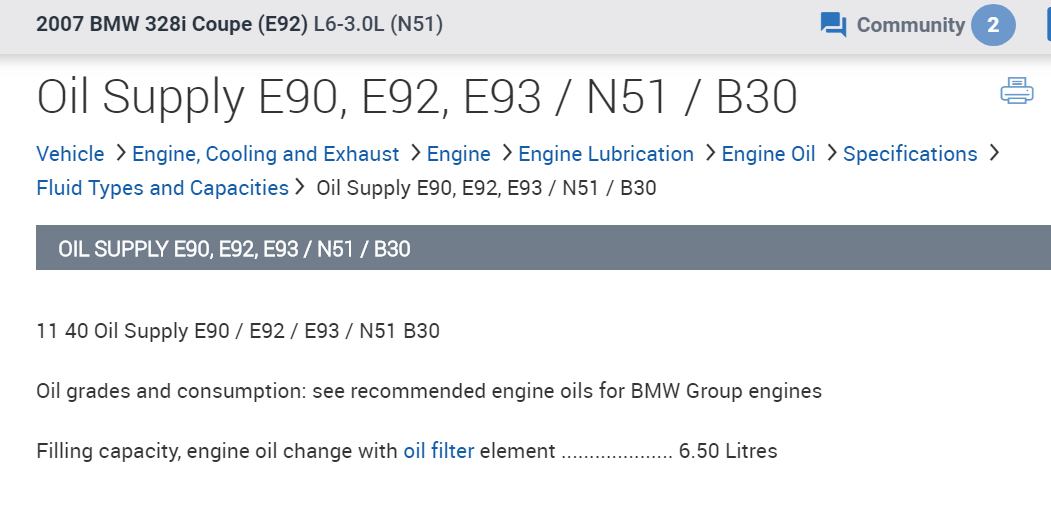1051x515 pixels.
Task: Navigate to Engine breadcrumb link
Action: pyautogui.click(x=459, y=154)
